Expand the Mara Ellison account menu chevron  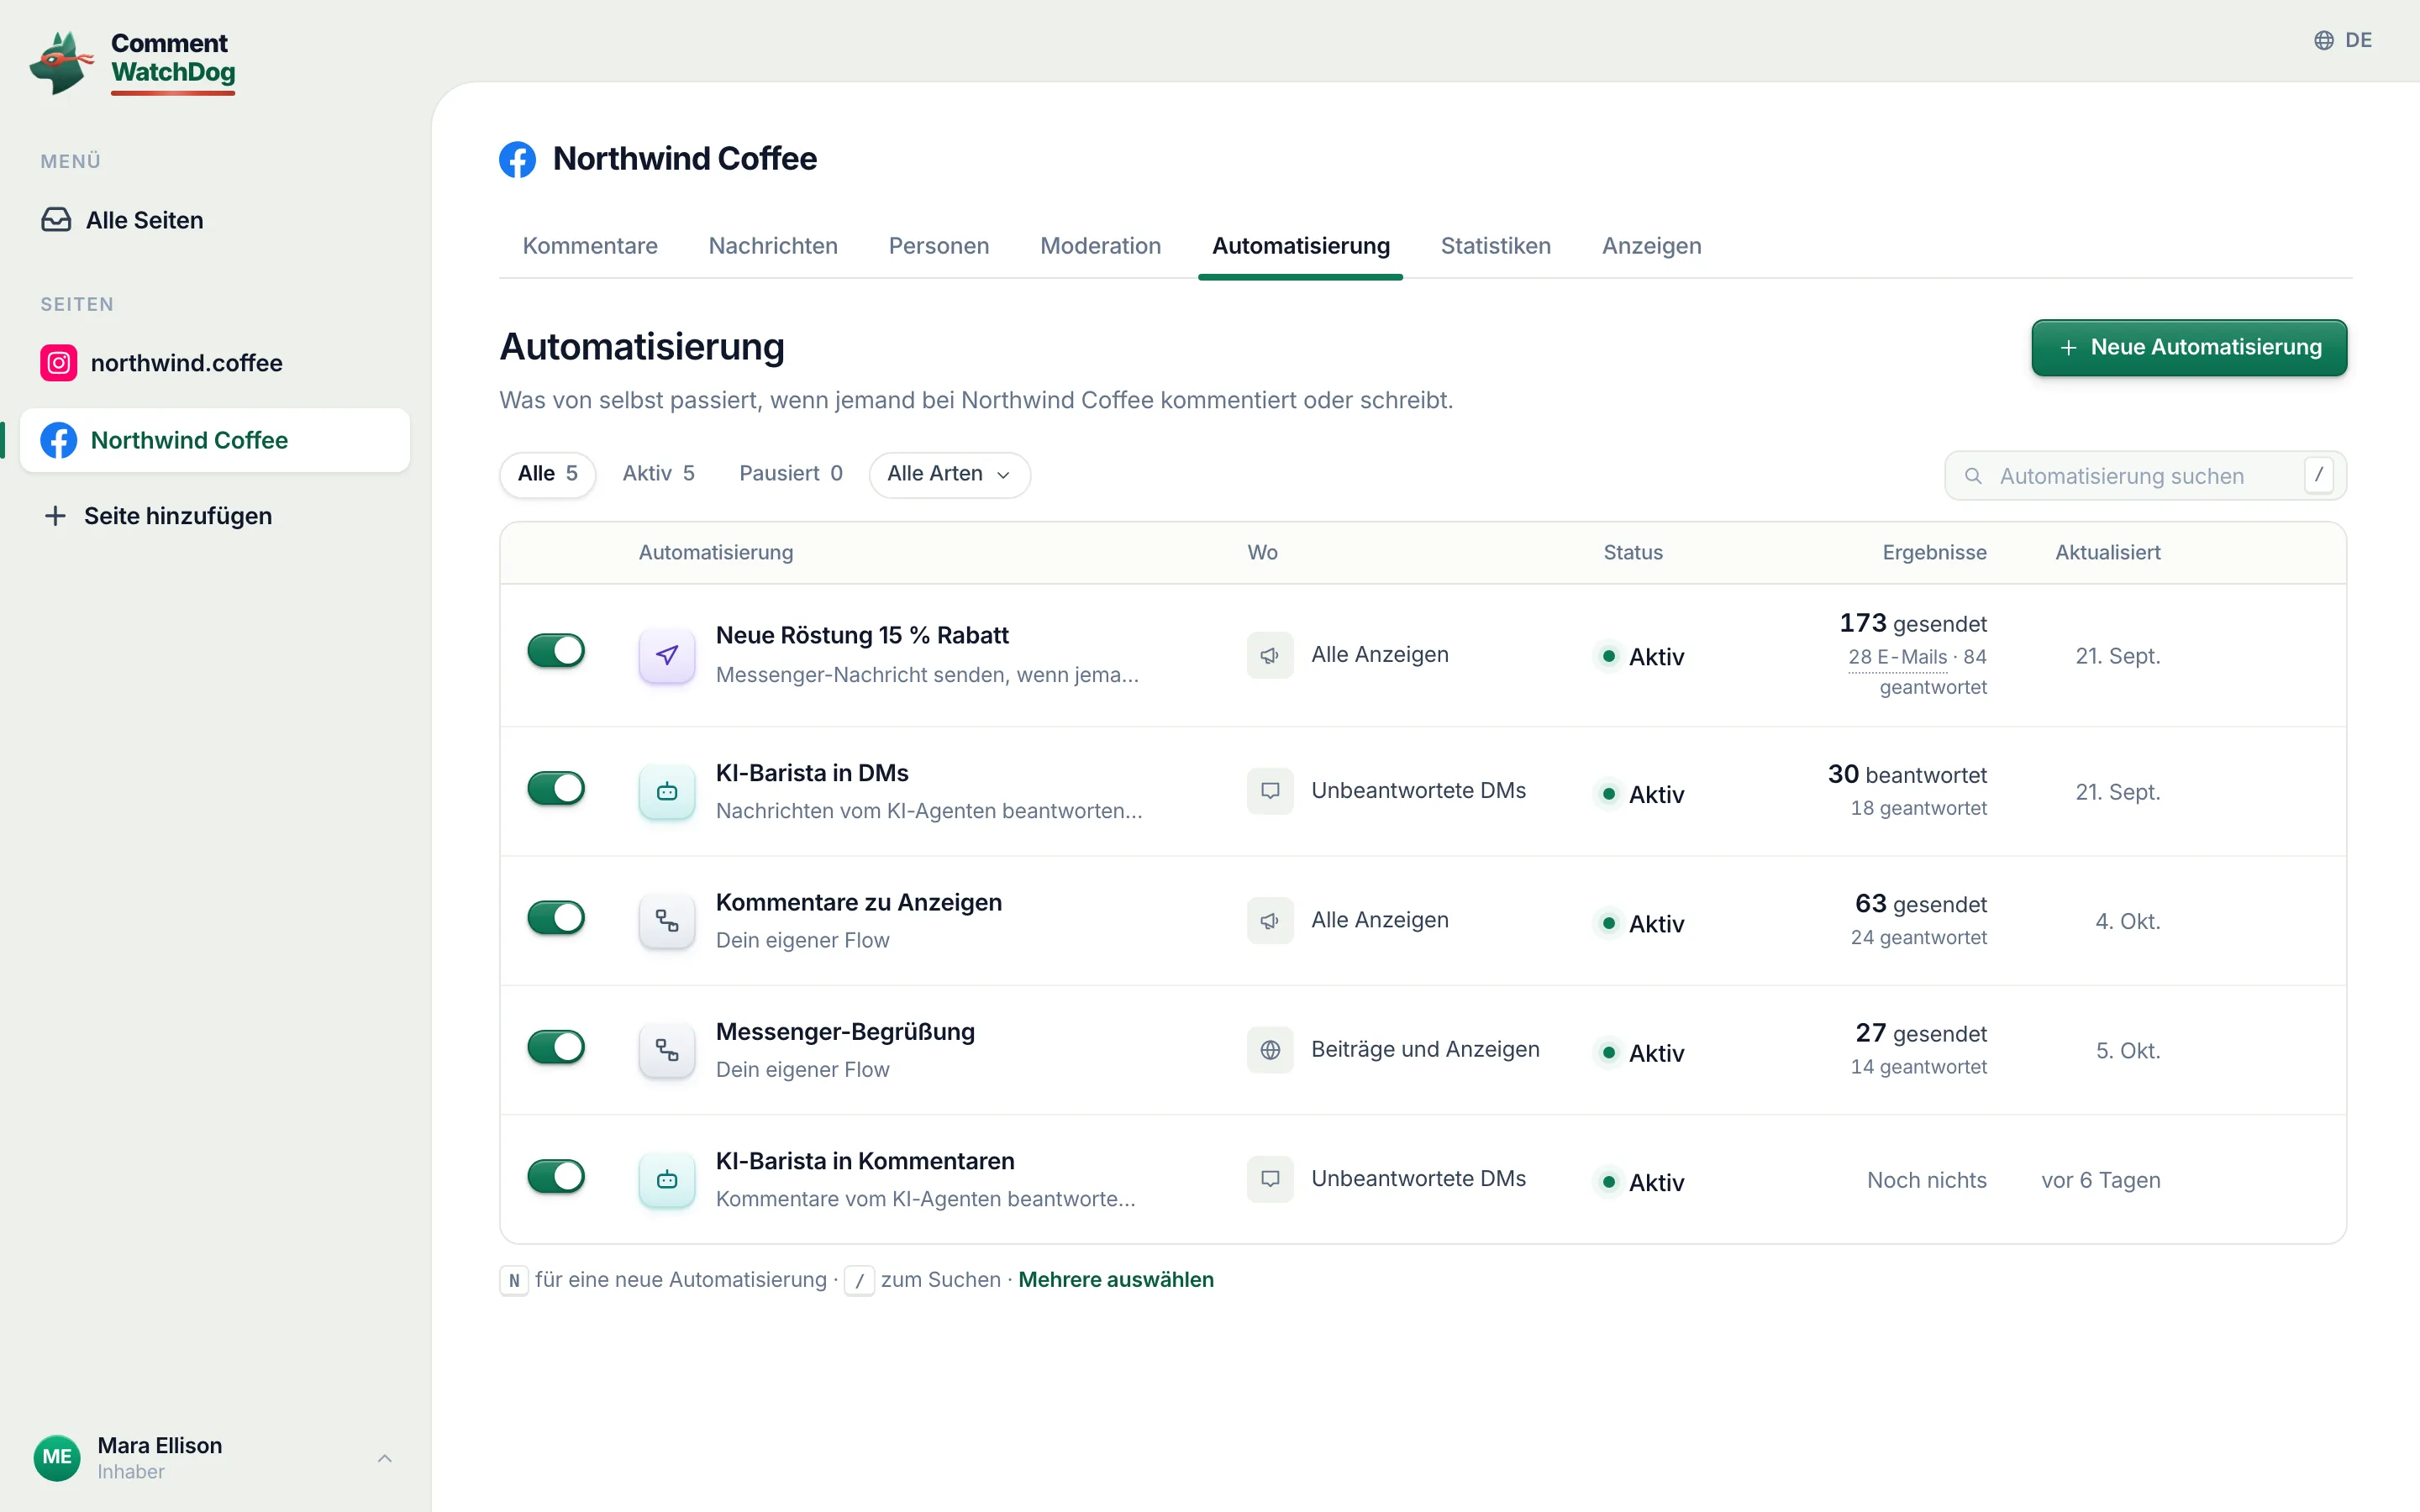(x=385, y=1458)
